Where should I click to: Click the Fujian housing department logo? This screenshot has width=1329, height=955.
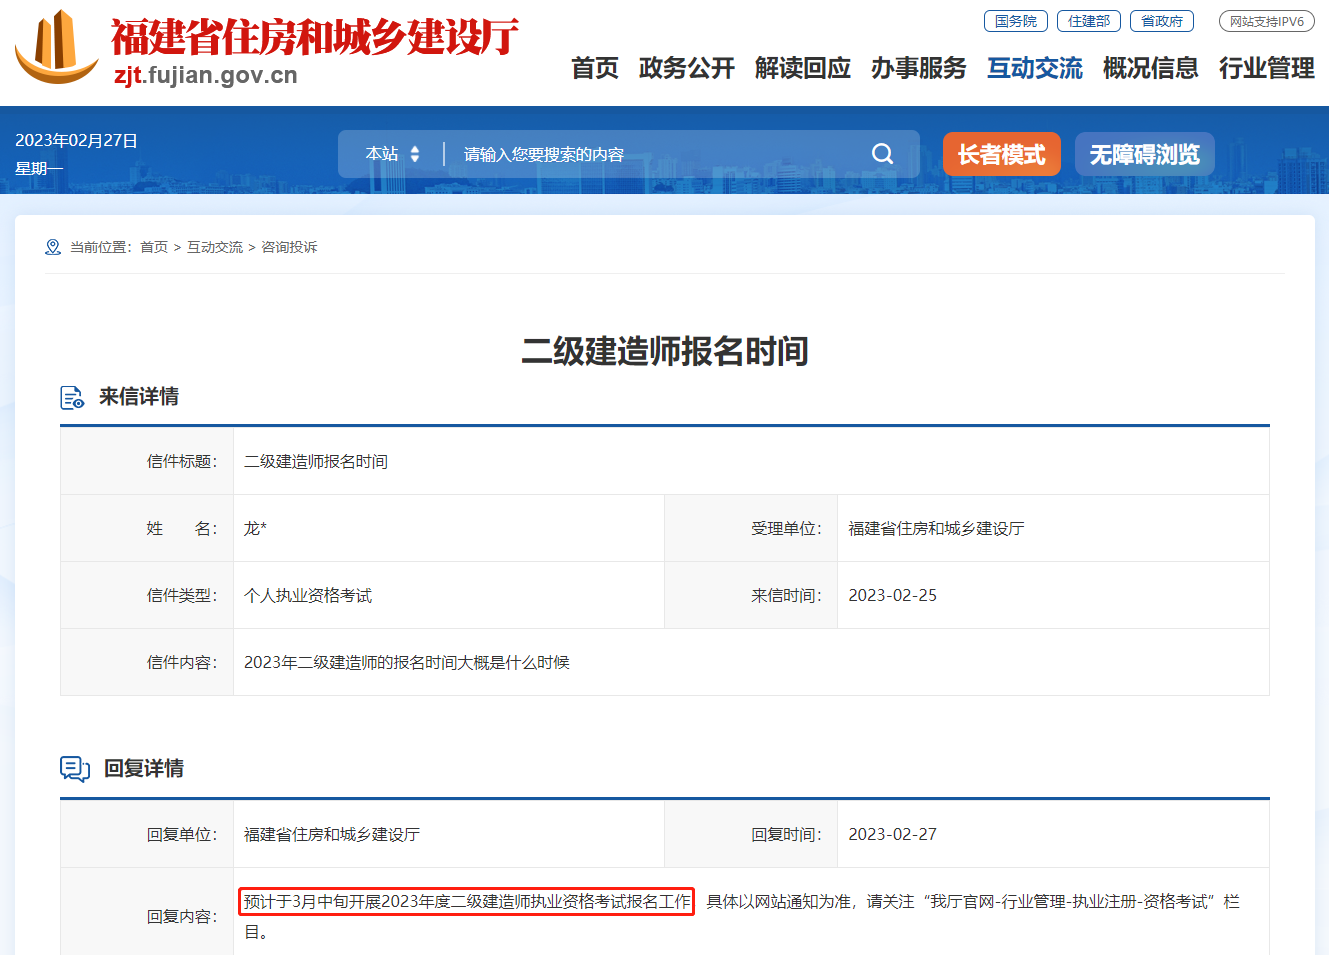(57, 48)
